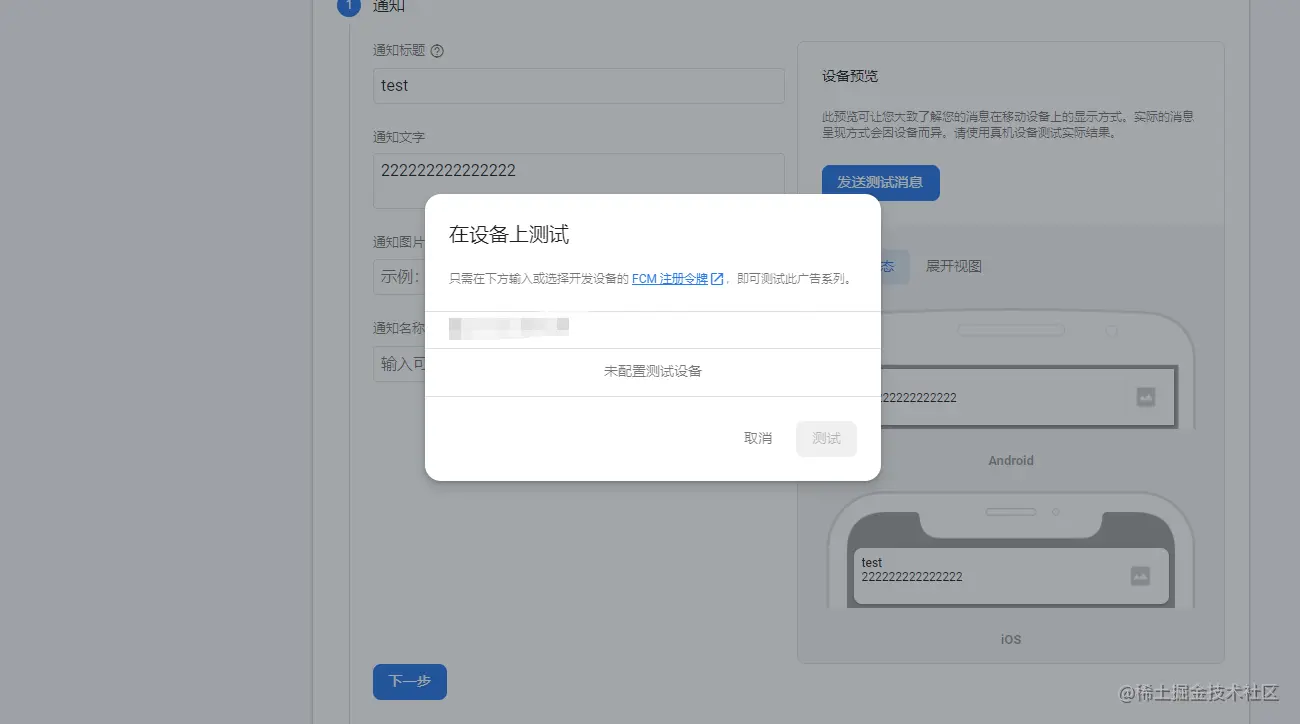Click the FCM token input in the dialog

tap(650, 327)
